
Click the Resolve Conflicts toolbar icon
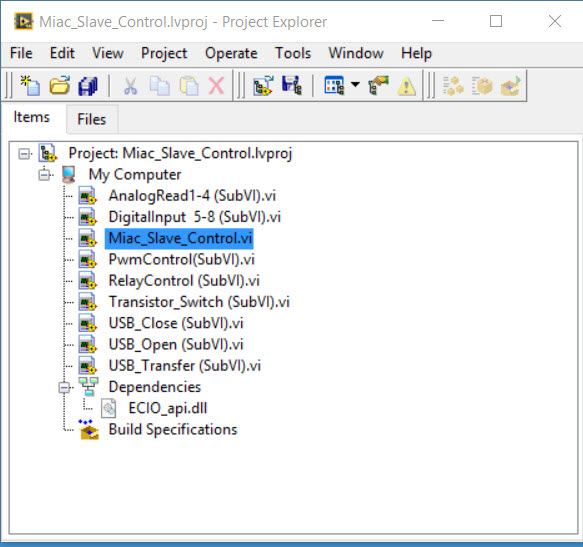pyautogui.click(x=379, y=85)
